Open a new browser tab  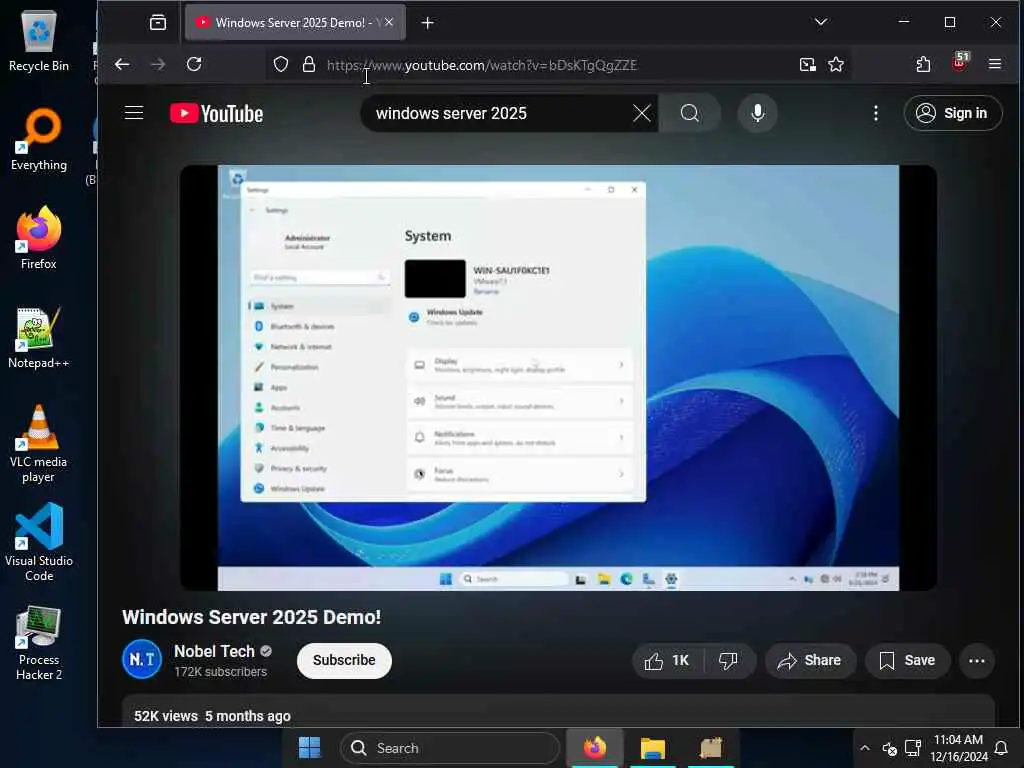click(428, 23)
